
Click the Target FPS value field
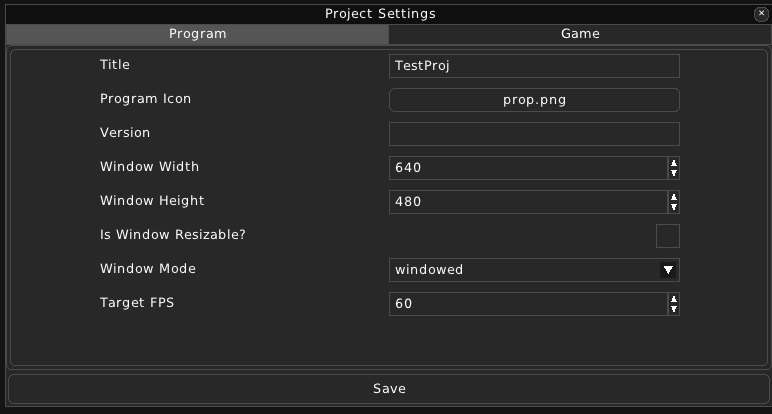pos(528,304)
